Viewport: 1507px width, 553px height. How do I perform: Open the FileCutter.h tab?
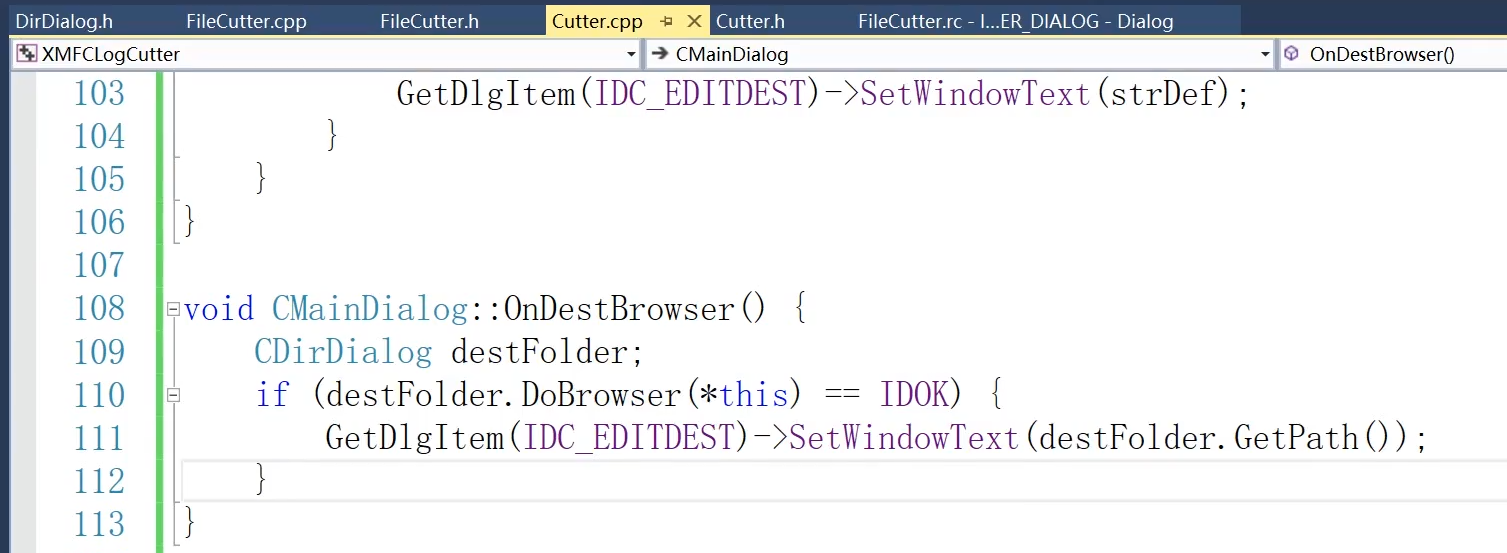click(x=429, y=21)
